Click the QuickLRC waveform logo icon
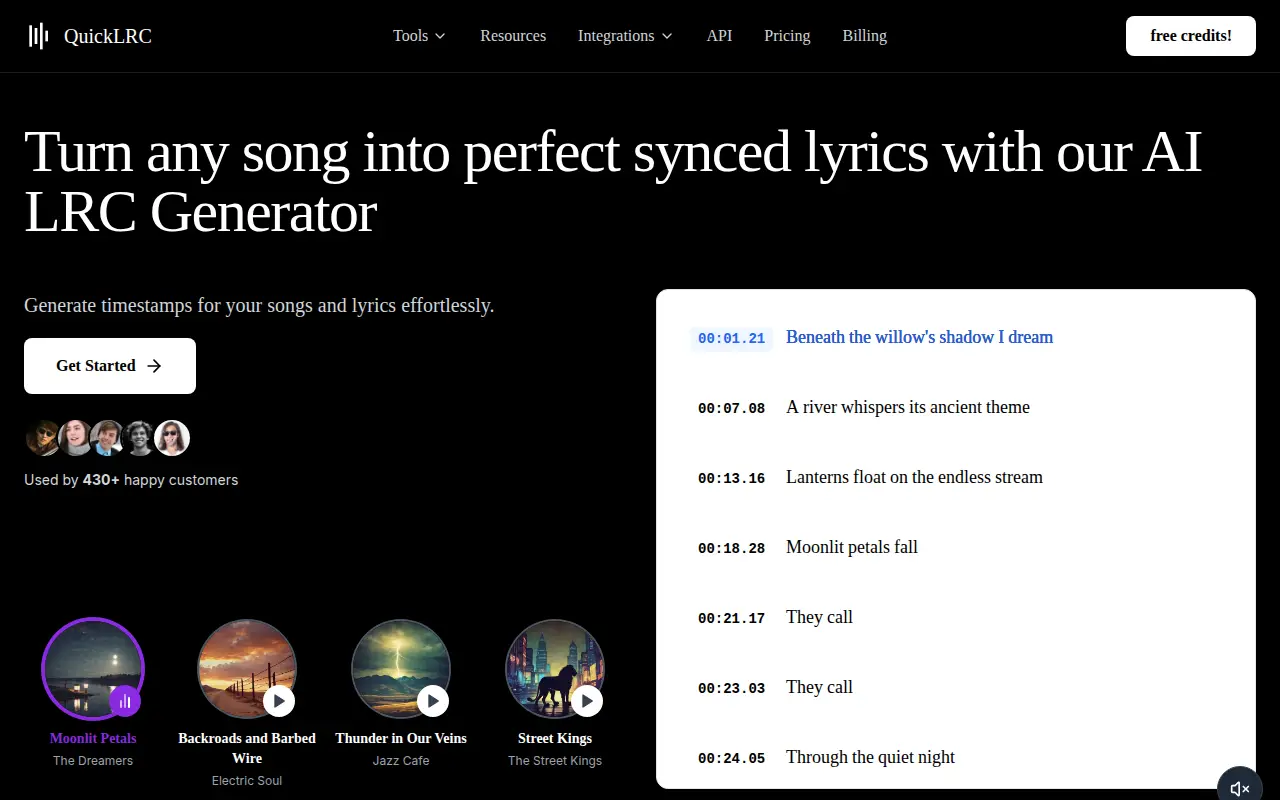This screenshot has width=1280, height=800. 38,36
